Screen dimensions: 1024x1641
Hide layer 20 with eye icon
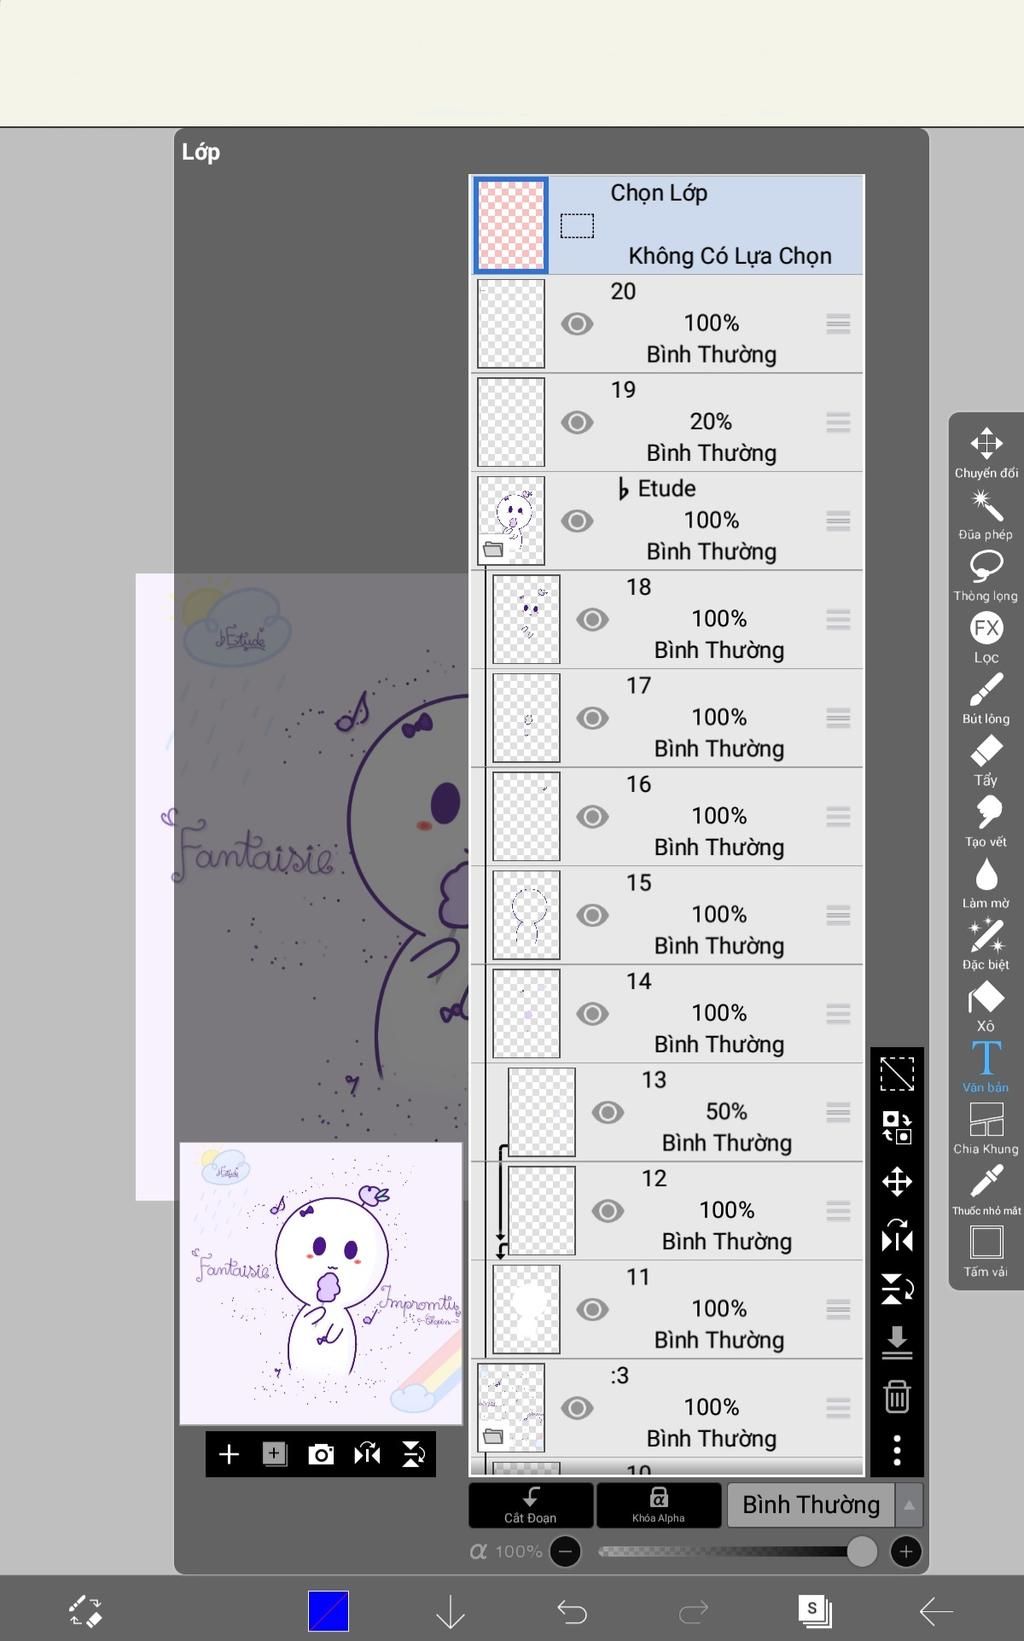[577, 324]
